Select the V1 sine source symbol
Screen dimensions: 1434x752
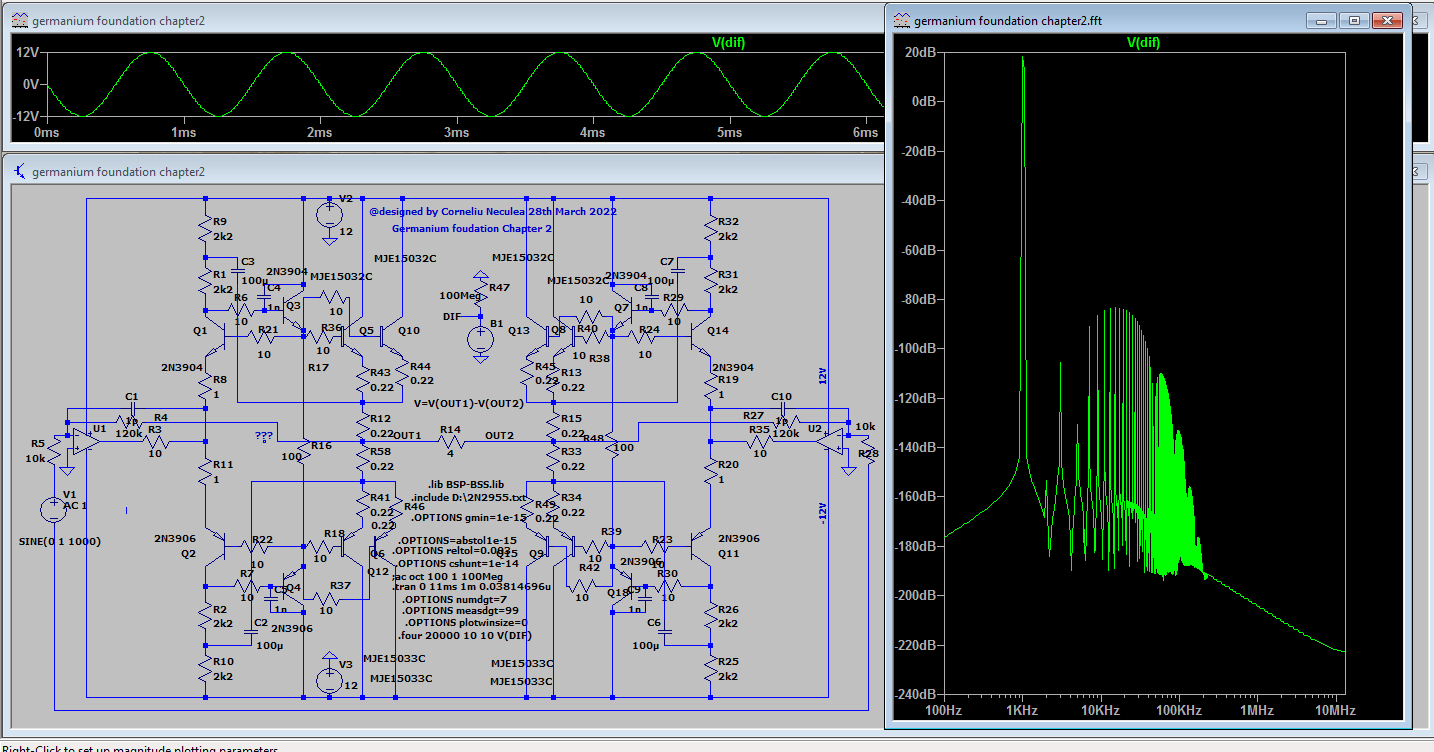tap(53, 509)
